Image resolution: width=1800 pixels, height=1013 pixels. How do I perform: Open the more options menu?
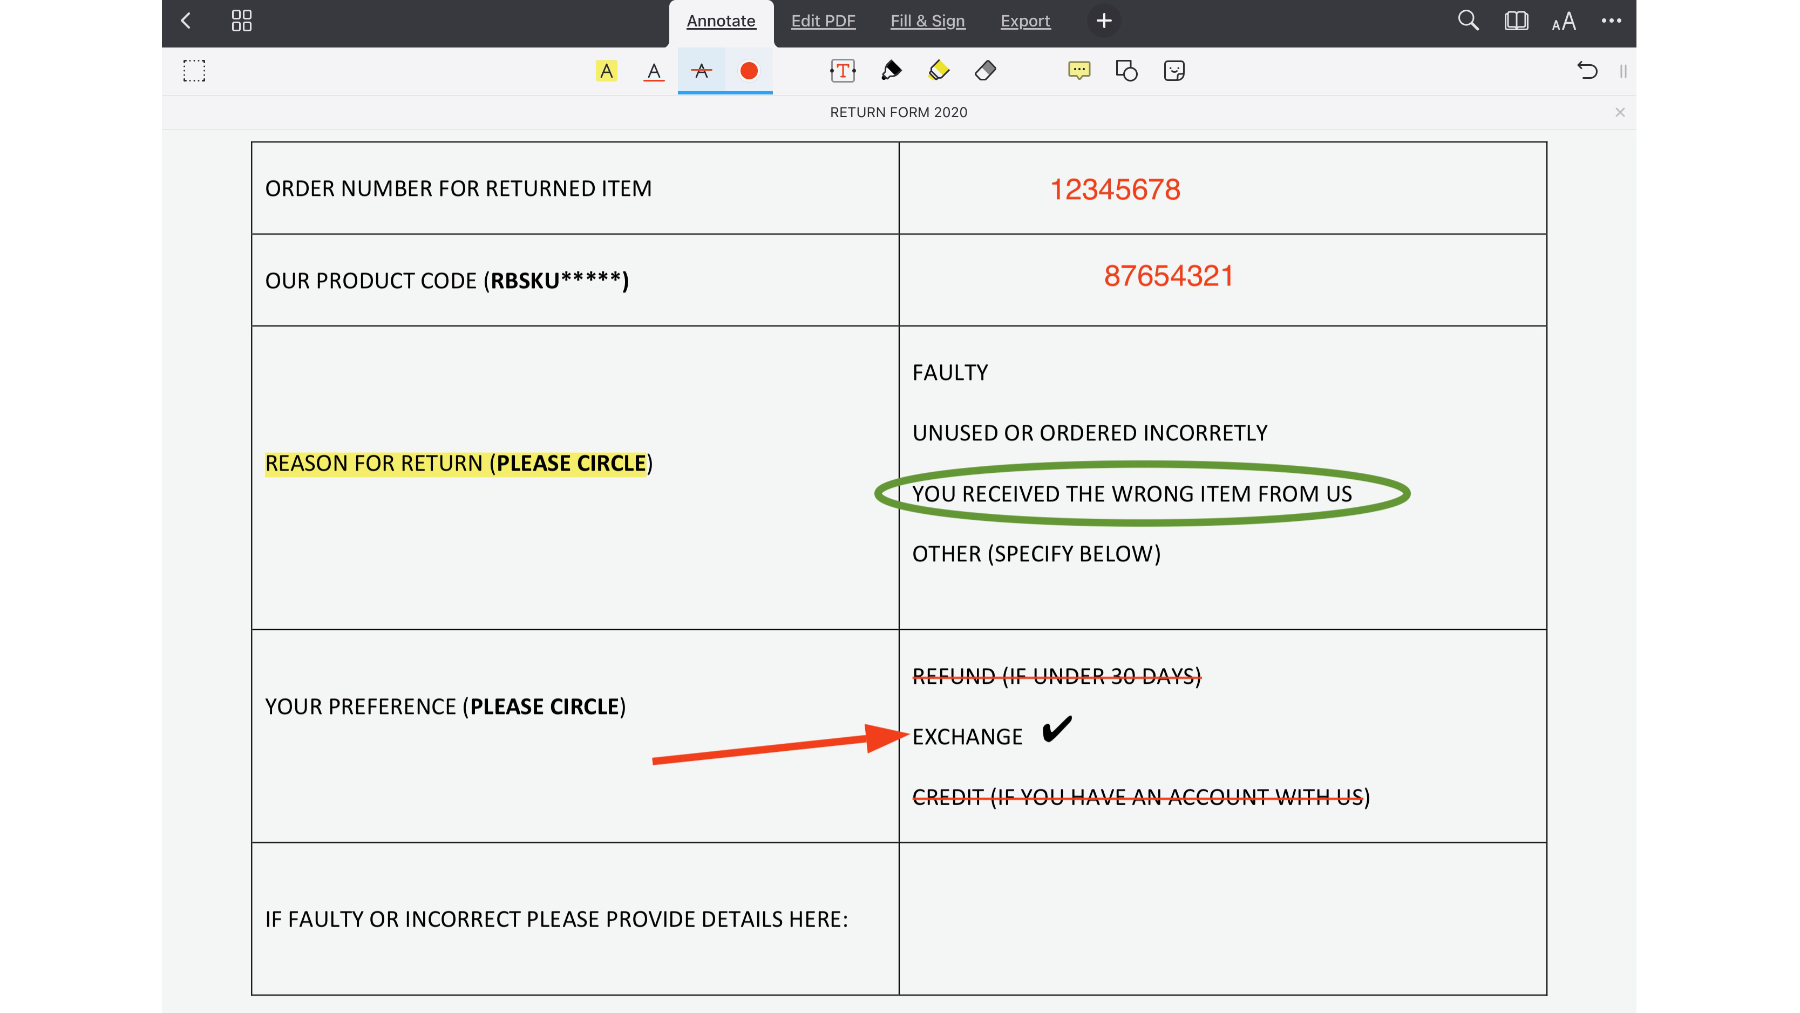coord(1611,20)
